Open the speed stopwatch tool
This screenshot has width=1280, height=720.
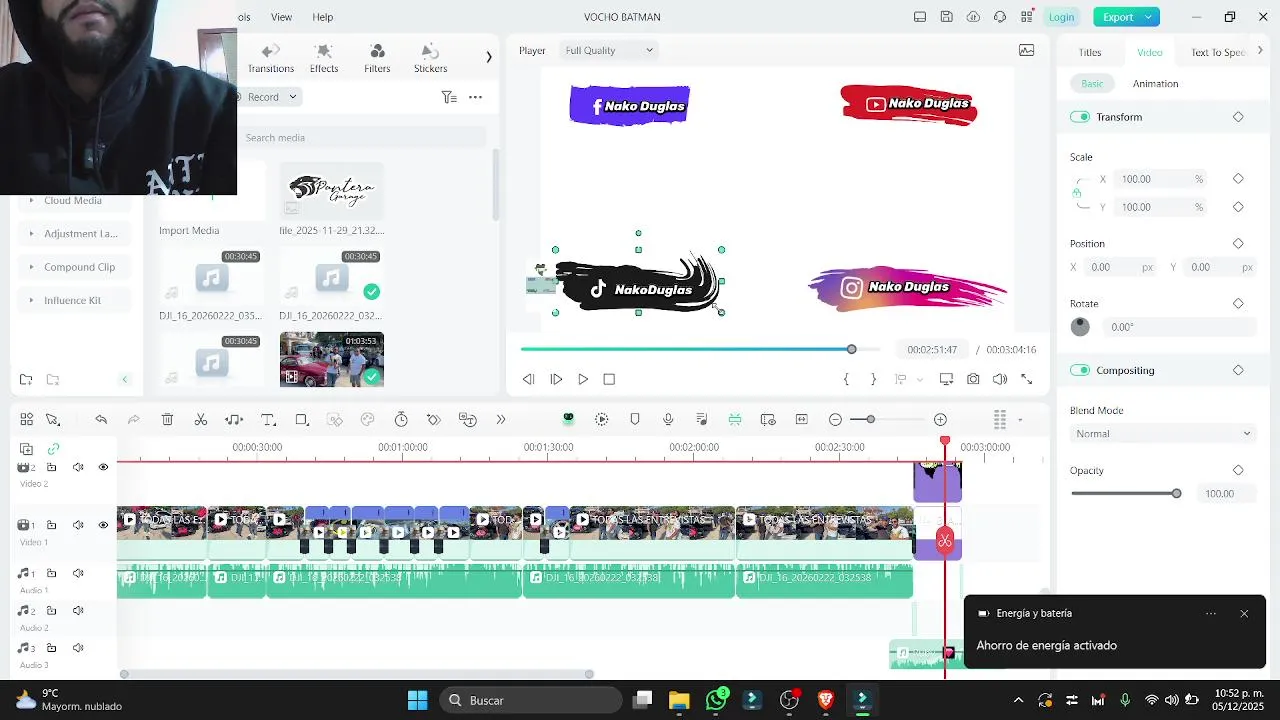coord(401,420)
